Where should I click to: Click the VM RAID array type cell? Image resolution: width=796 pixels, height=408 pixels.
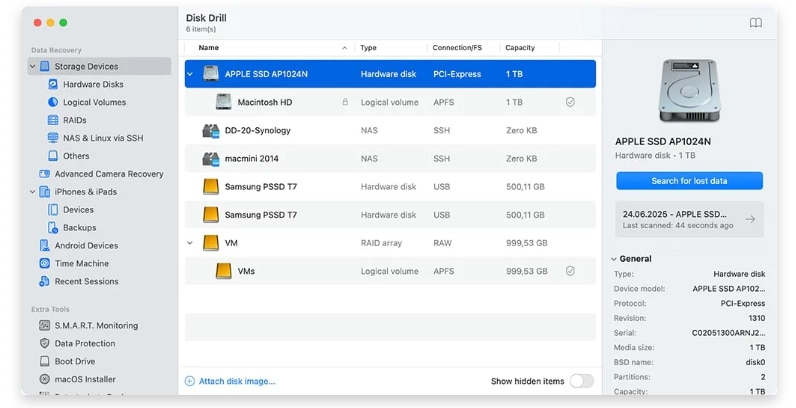click(381, 243)
